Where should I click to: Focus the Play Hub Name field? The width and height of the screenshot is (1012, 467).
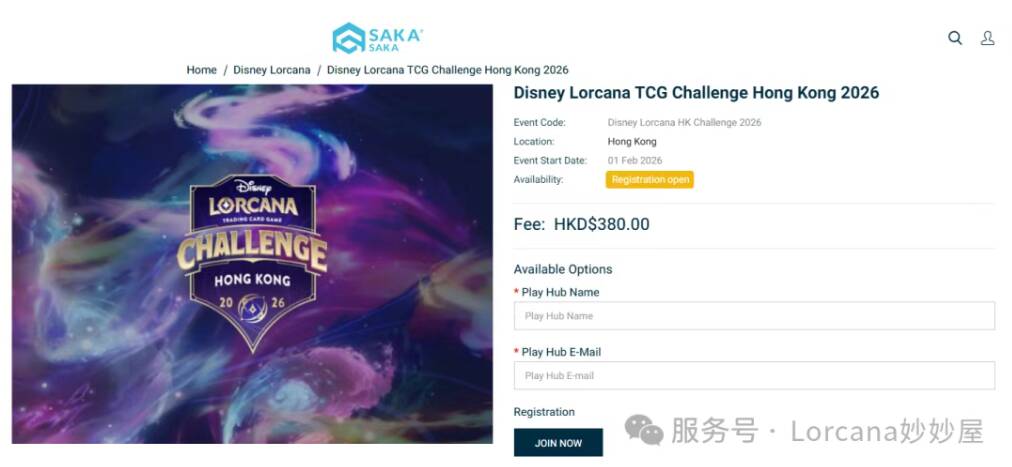(754, 316)
